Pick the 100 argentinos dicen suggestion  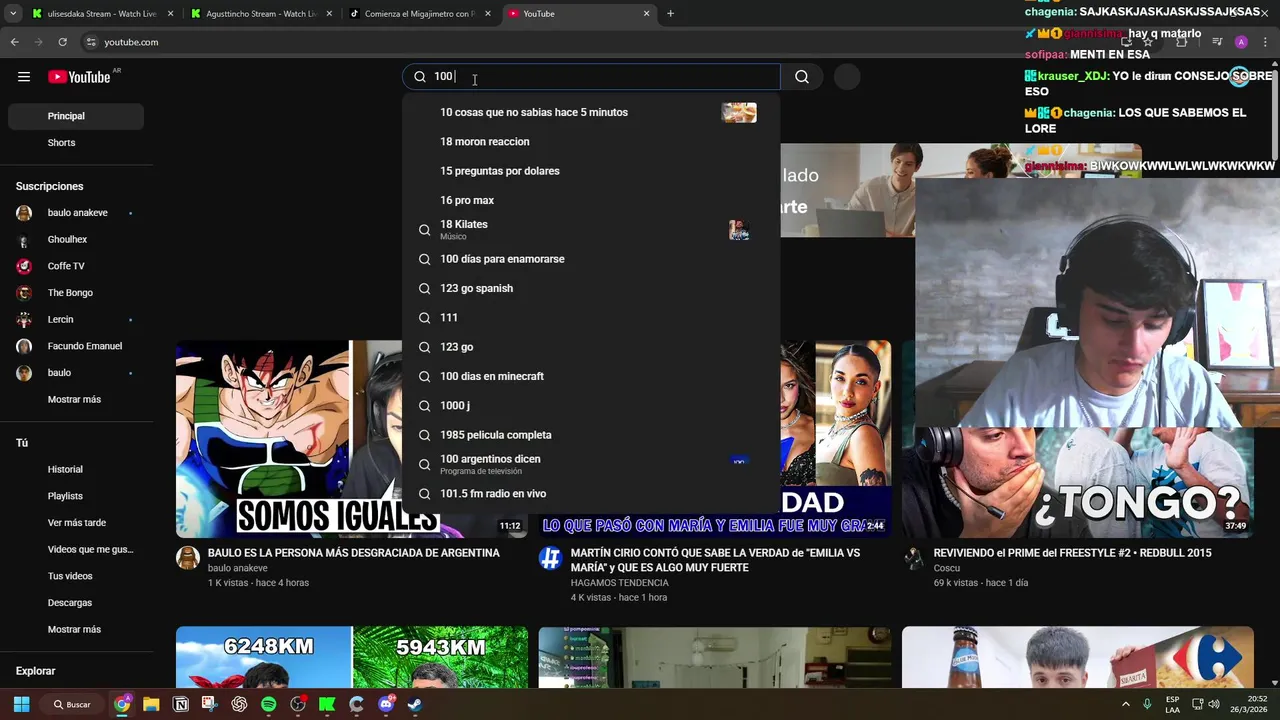pos(591,464)
